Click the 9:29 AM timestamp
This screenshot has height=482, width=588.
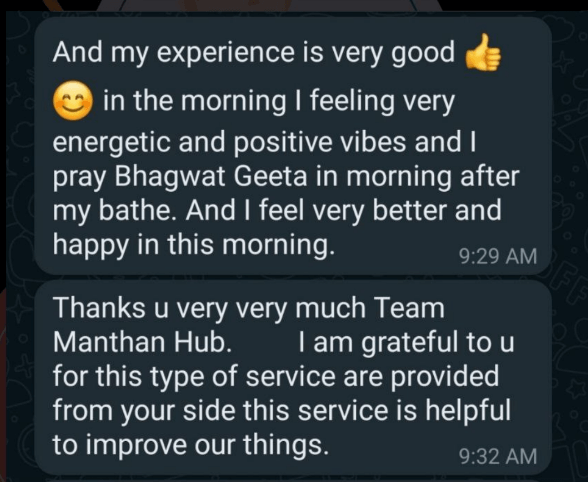498,257
